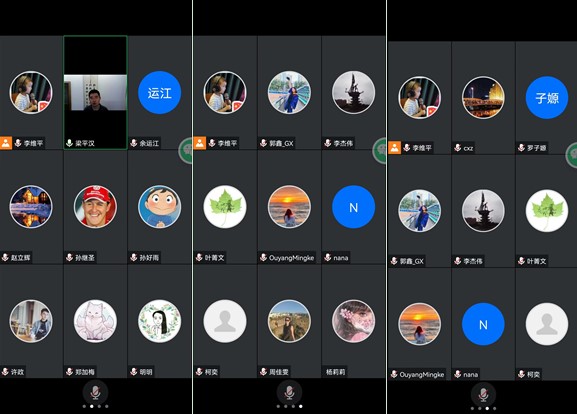This screenshot has width=577, height=414.
Task: Toggle the bottom microphone in the right screenshot
Action: [x=483, y=395]
